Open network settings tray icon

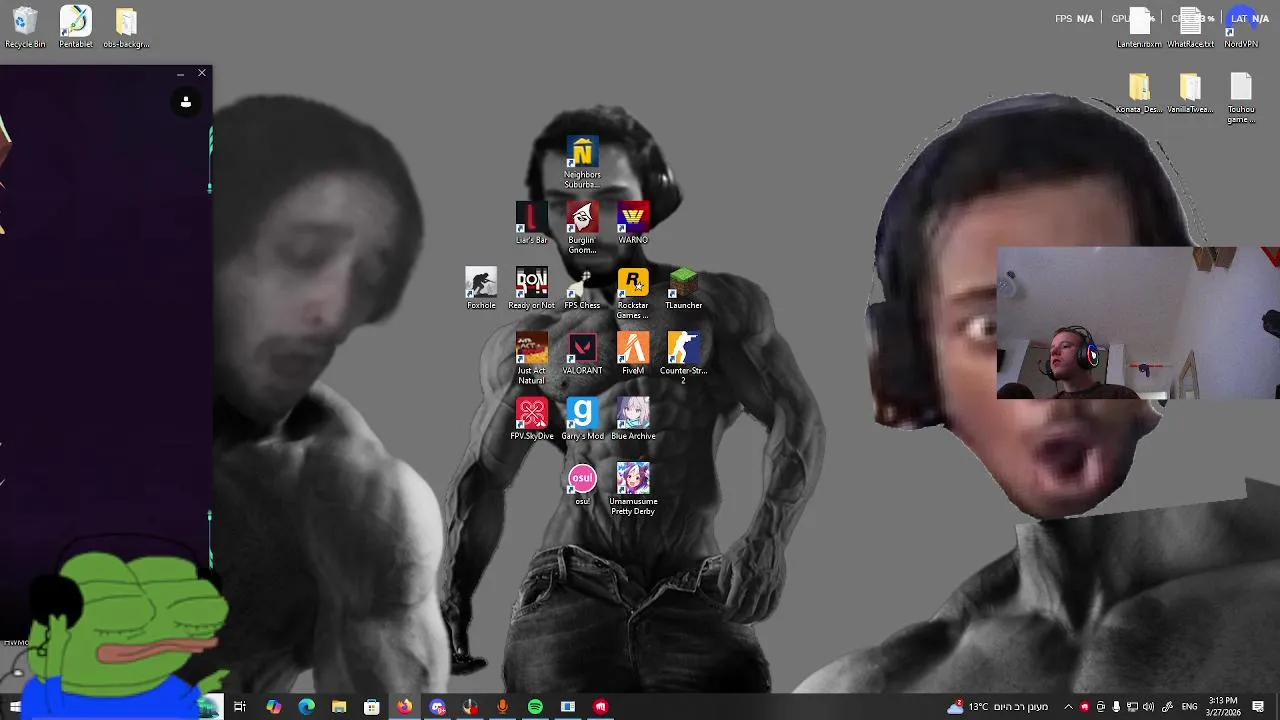[1132, 707]
